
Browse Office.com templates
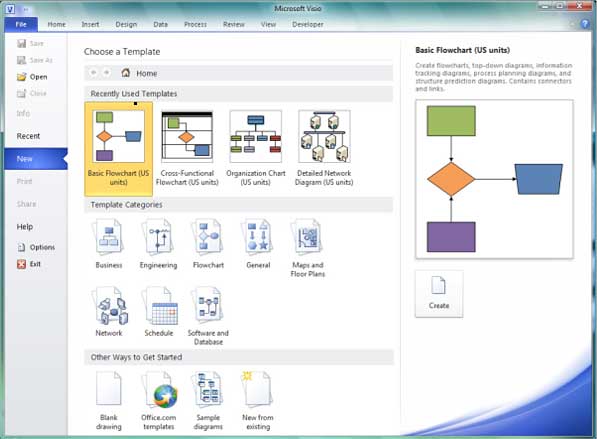click(x=158, y=401)
